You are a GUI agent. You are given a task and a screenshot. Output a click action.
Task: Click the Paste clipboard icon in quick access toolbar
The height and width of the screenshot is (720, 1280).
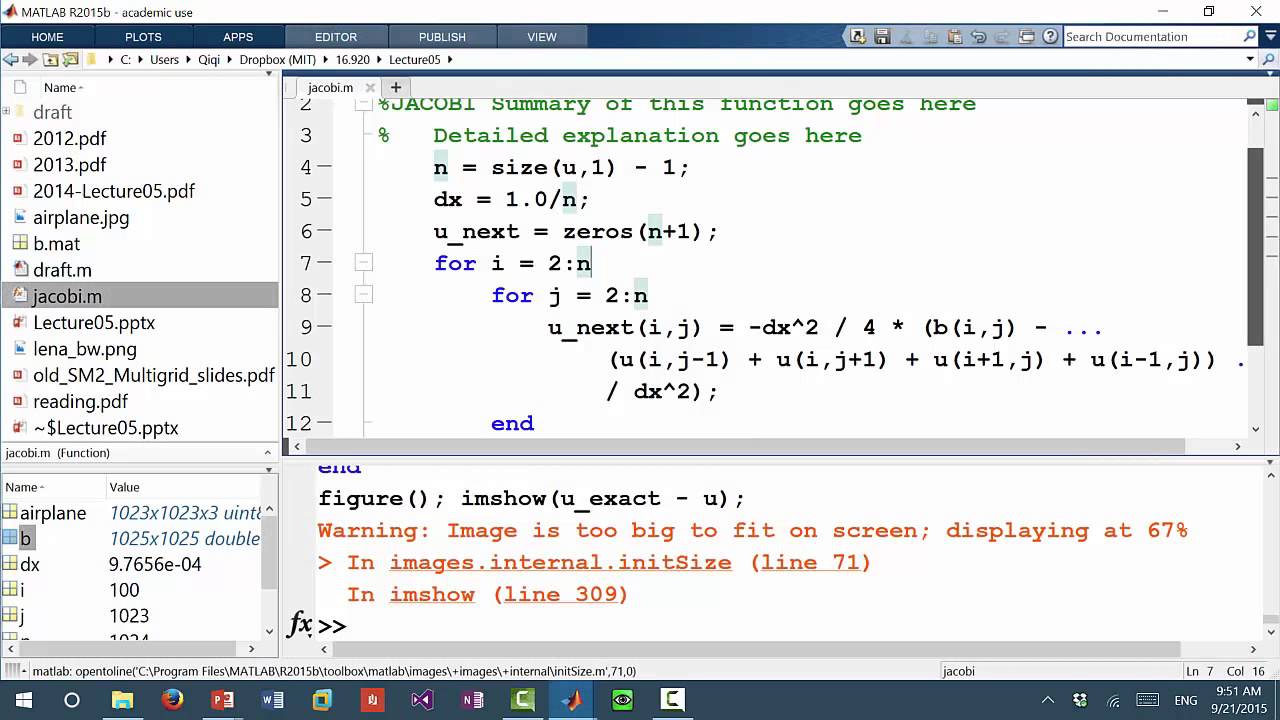[954, 37]
